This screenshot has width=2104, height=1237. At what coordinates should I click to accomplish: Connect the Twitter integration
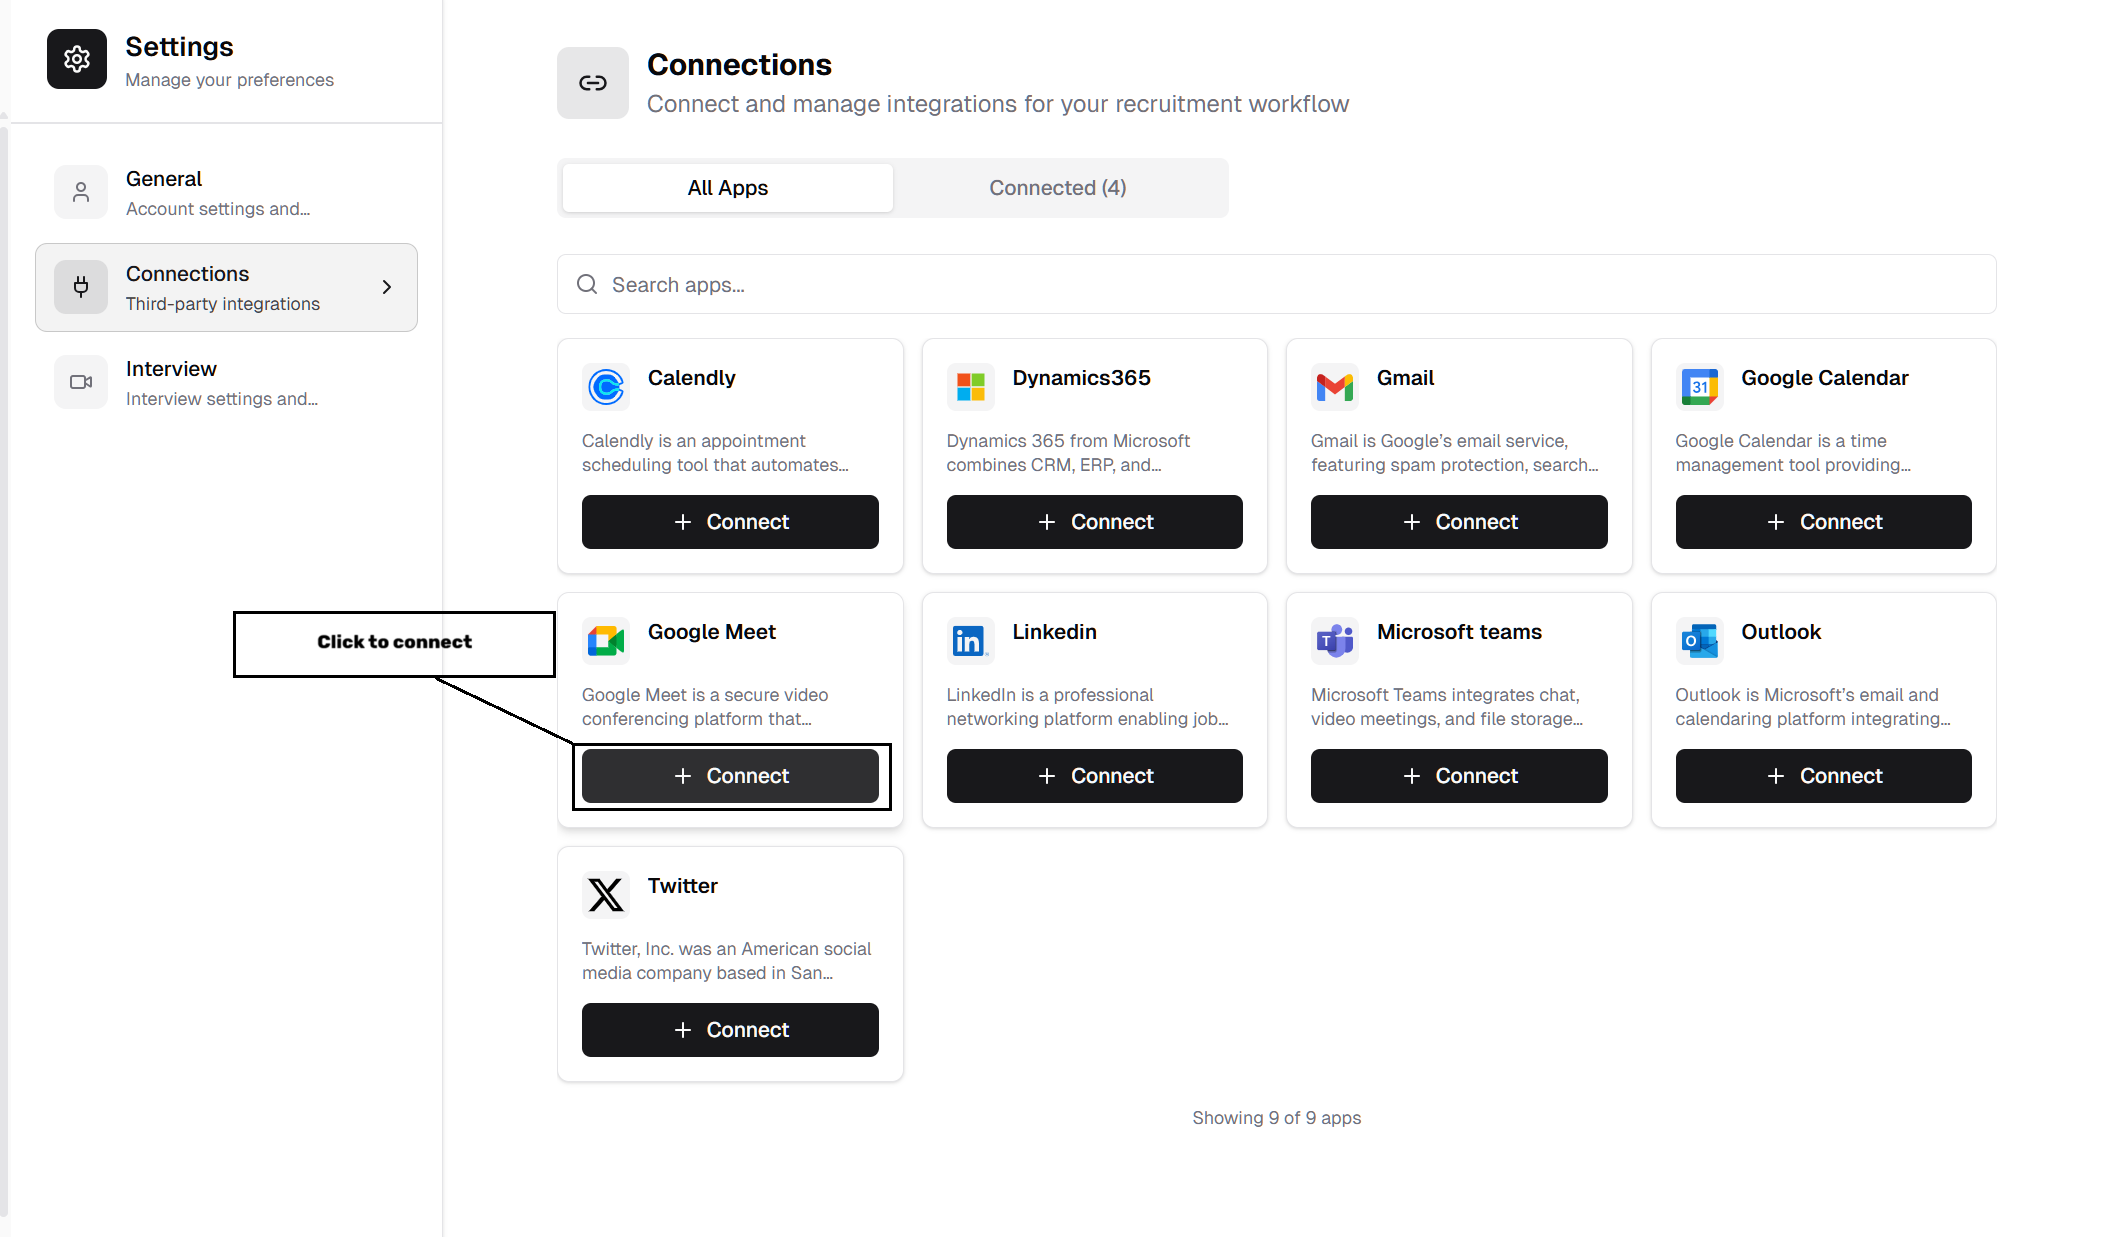[x=730, y=1029]
